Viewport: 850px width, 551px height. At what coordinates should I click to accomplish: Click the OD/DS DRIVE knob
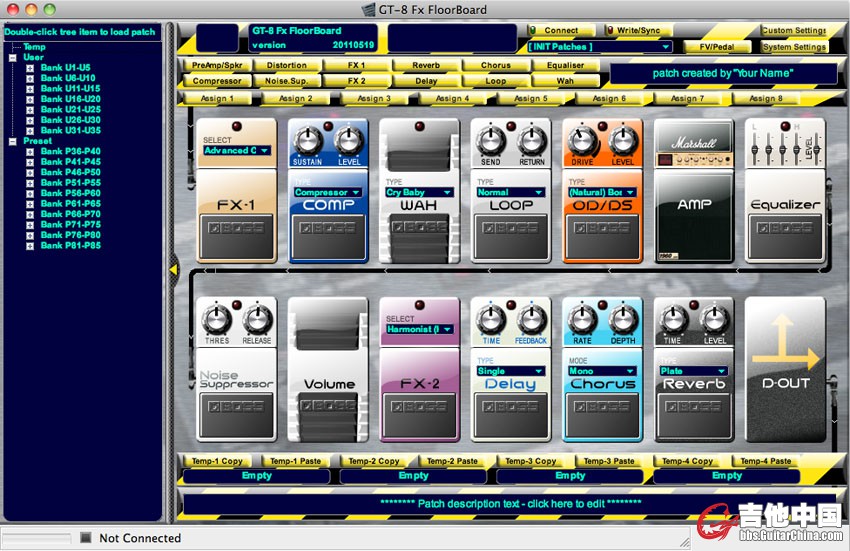pyautogui.click(x=582, y=141)
